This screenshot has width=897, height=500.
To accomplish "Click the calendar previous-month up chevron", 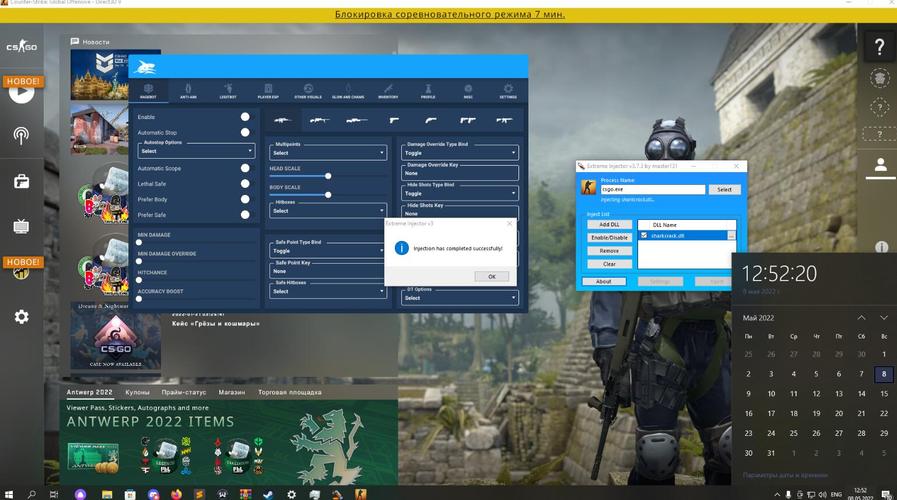I will tap(861, 318).
